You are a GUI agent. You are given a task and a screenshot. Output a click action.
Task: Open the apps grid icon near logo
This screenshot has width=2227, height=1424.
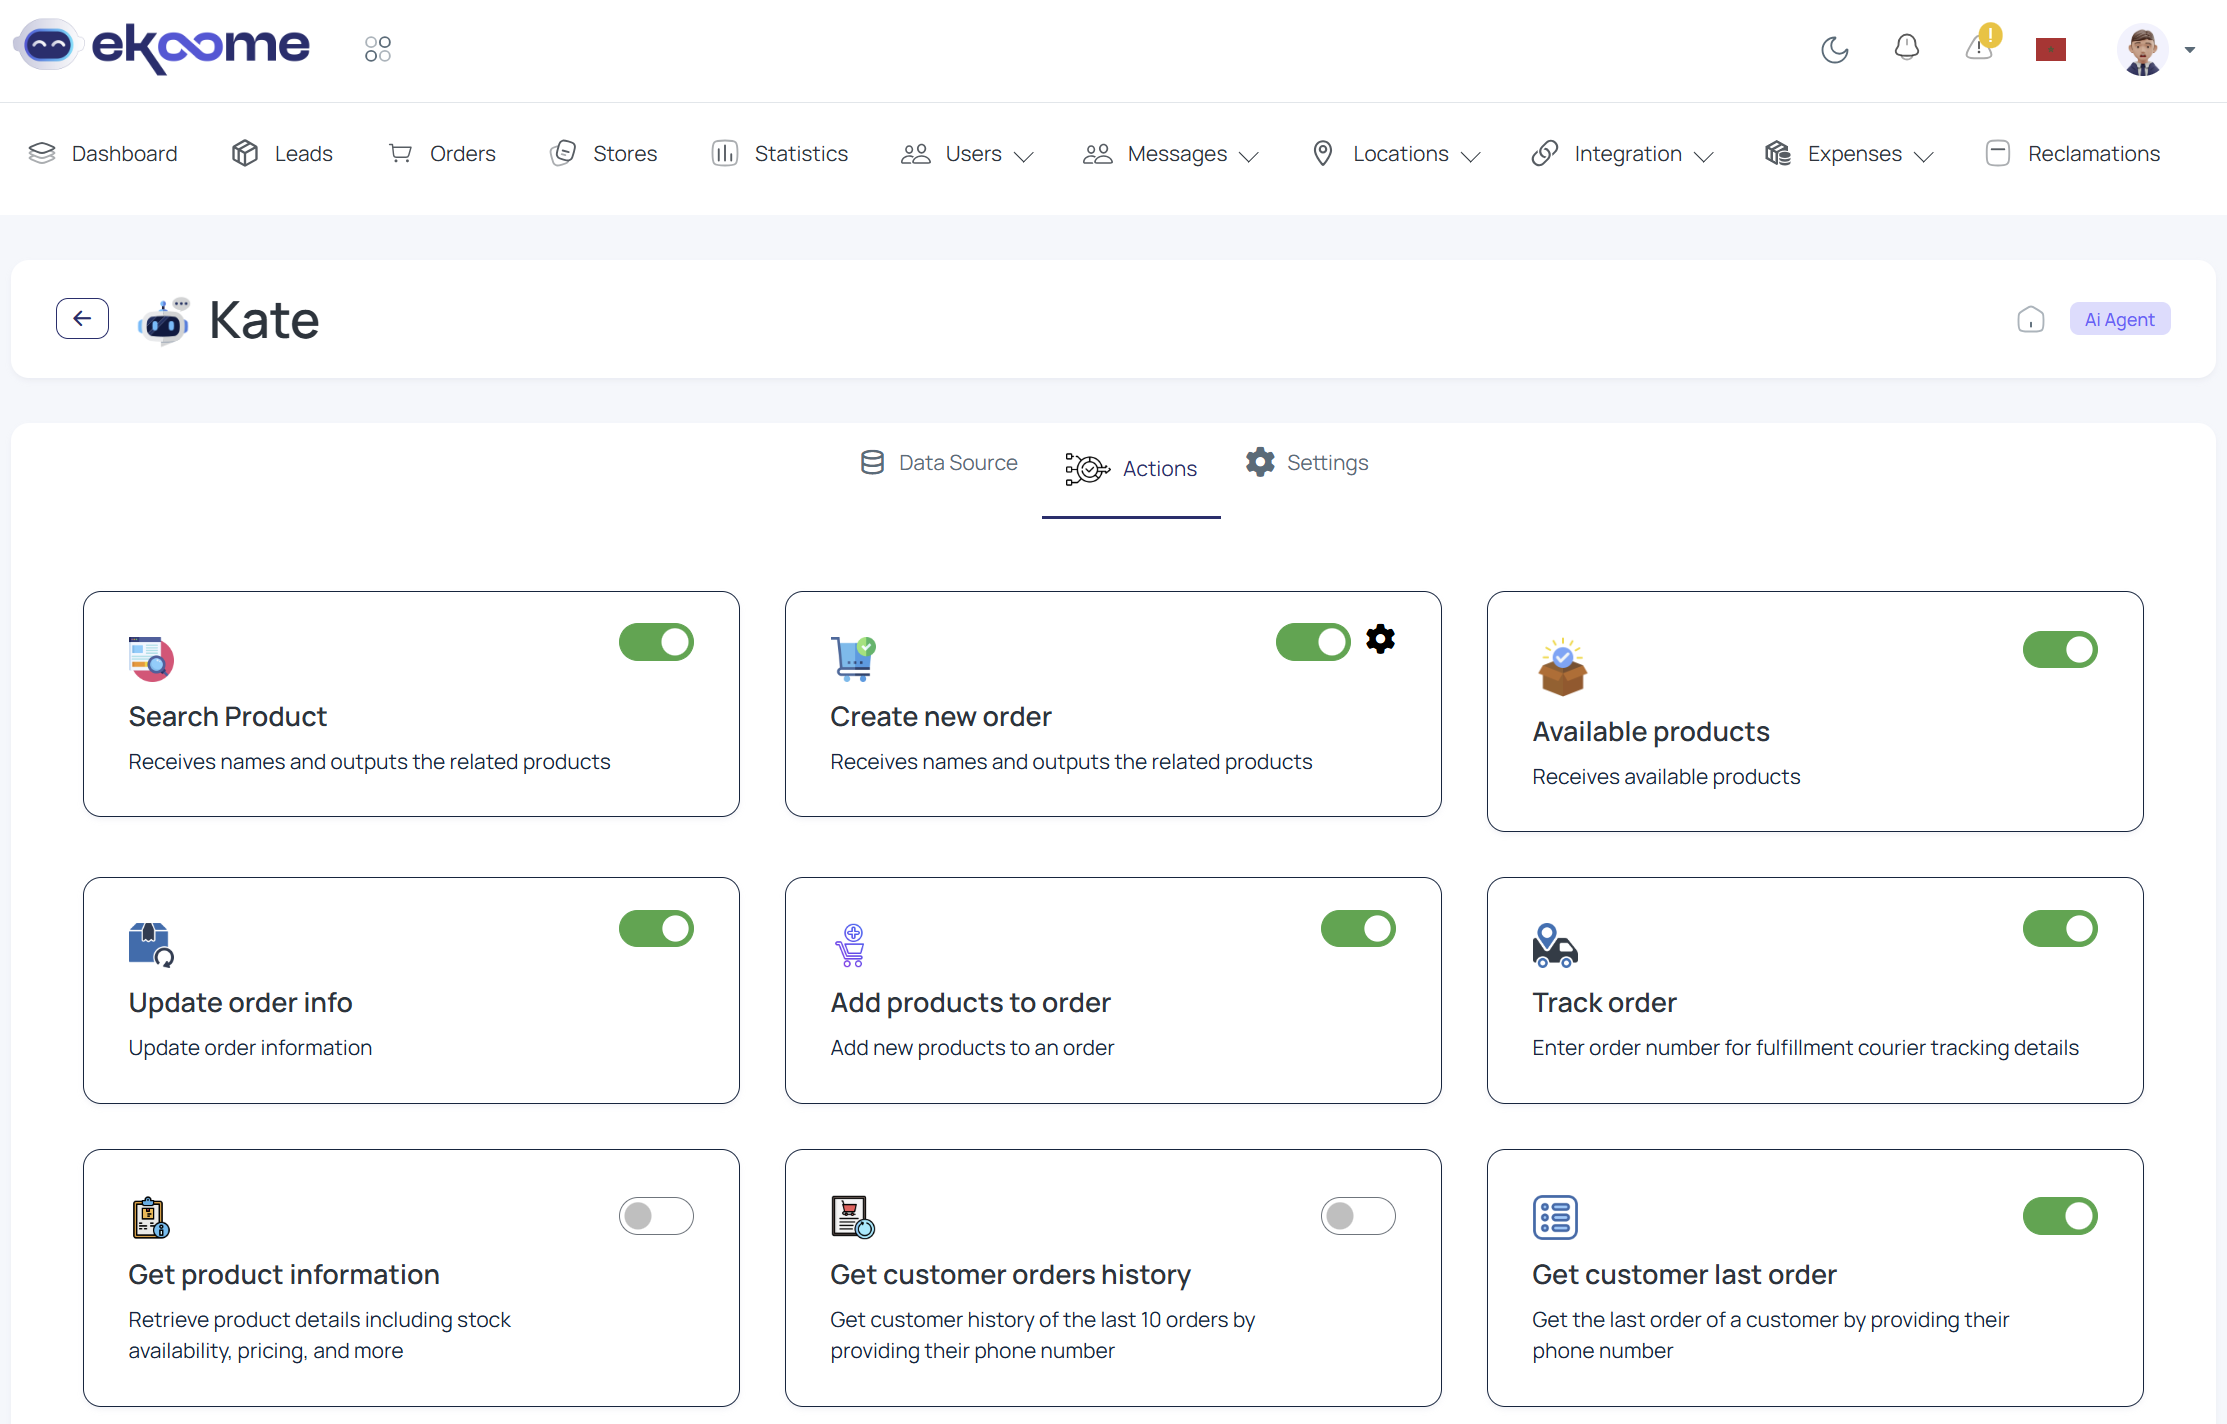(378, 49)
